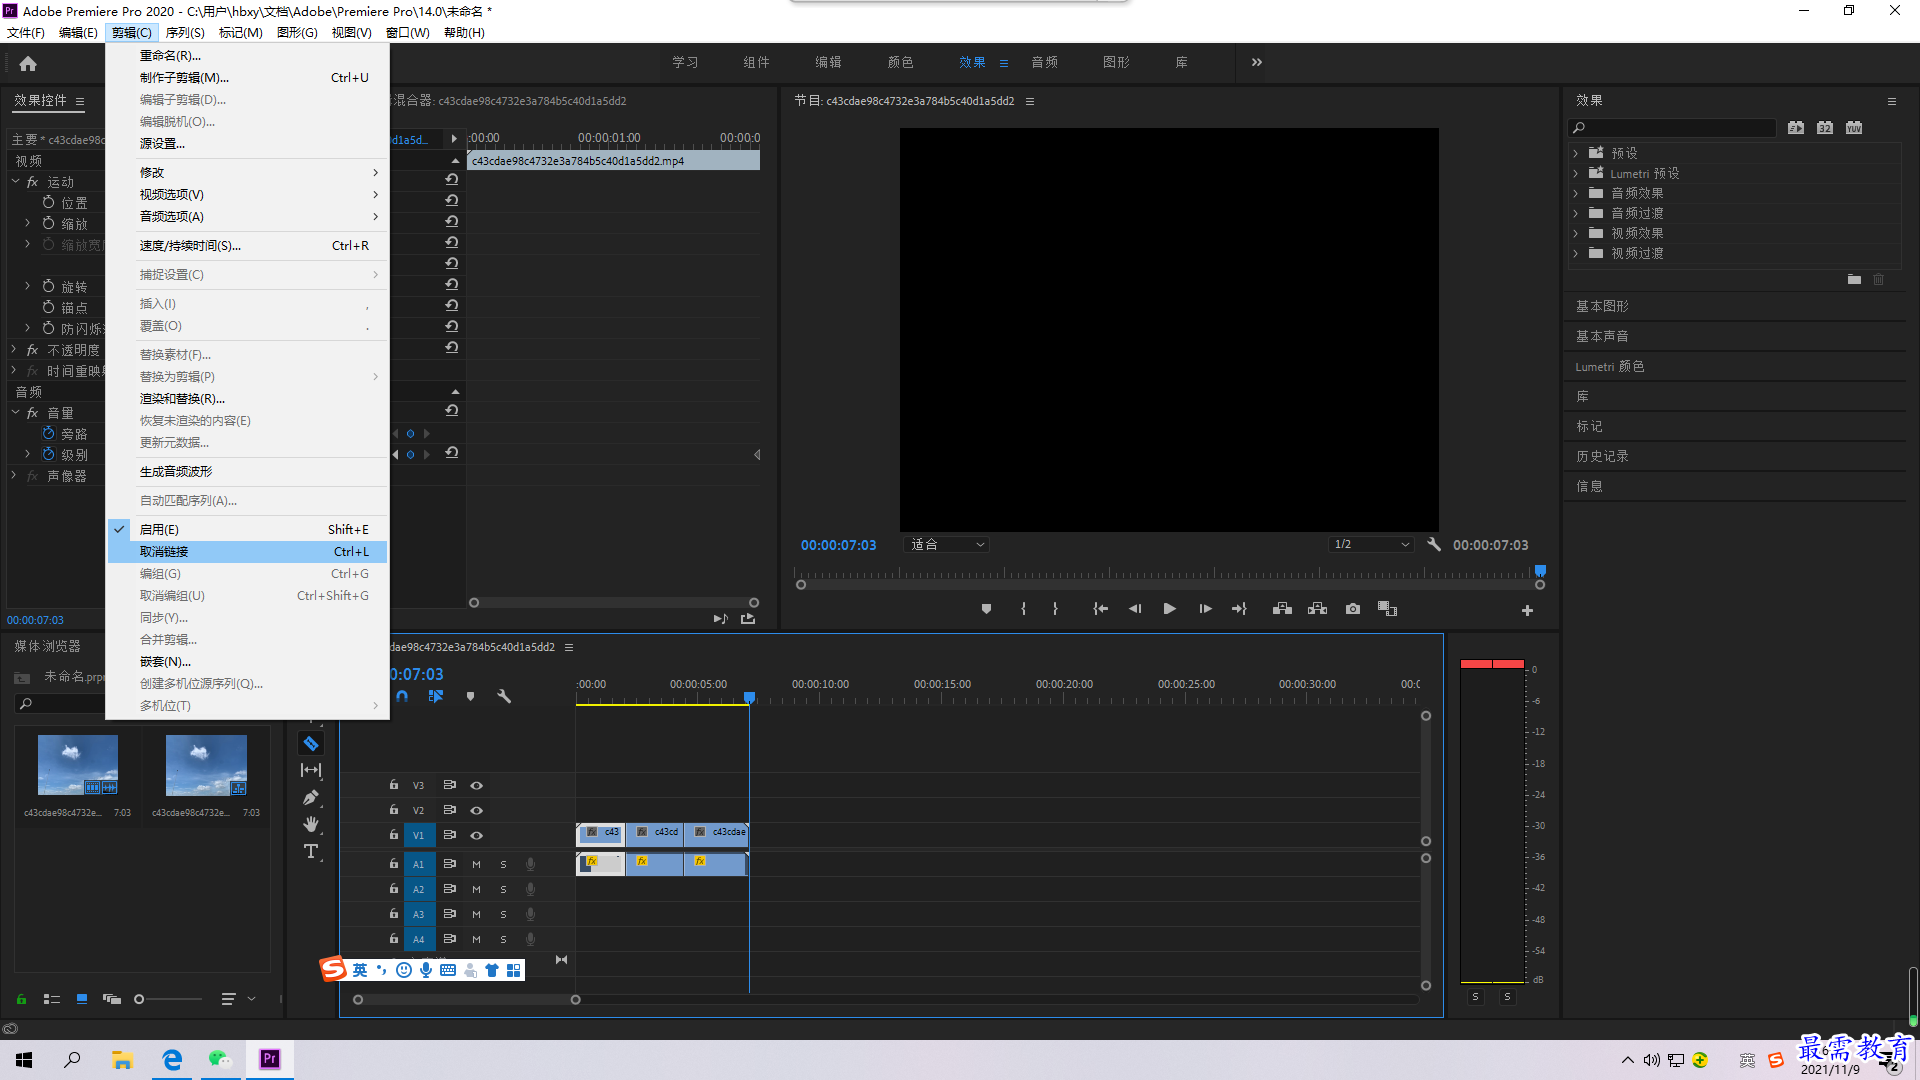The height and width of the screenshot is (1080, 1920).
Task: Mark Out point in program monitor
Action: (x=1055, y=608)
